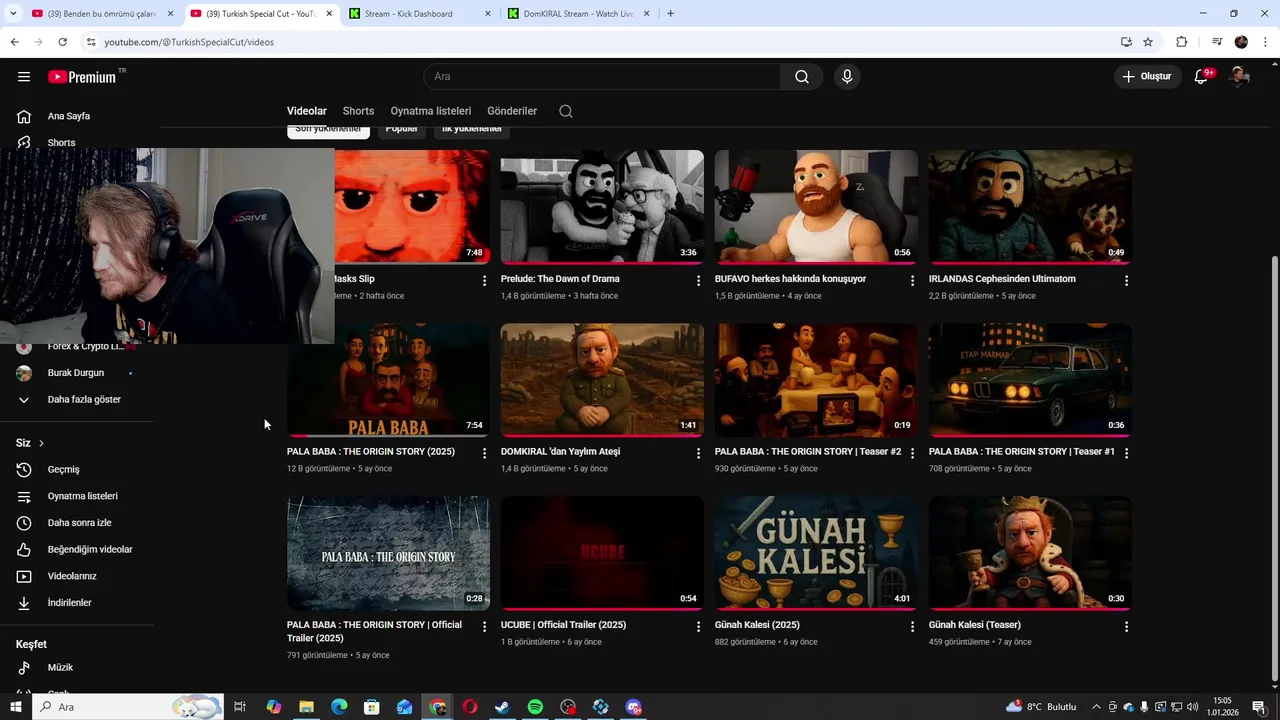The height and width of the screenshot is (720, 1280).
Task: Open Steam from the taskbar
Action: (x=502, y=707)
